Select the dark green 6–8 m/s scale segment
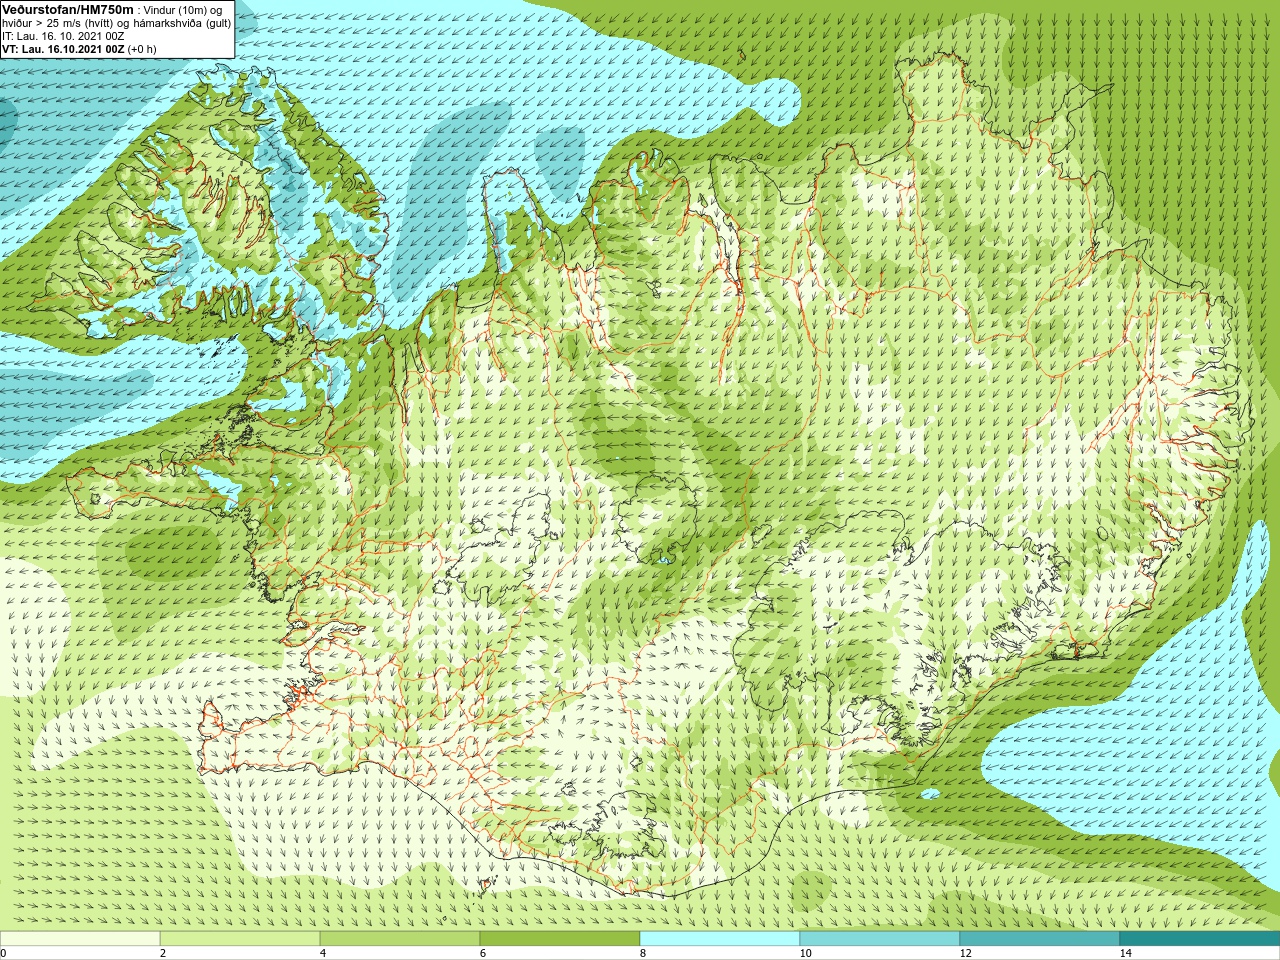Viewport: 1280px width, 960px height. 560,939
